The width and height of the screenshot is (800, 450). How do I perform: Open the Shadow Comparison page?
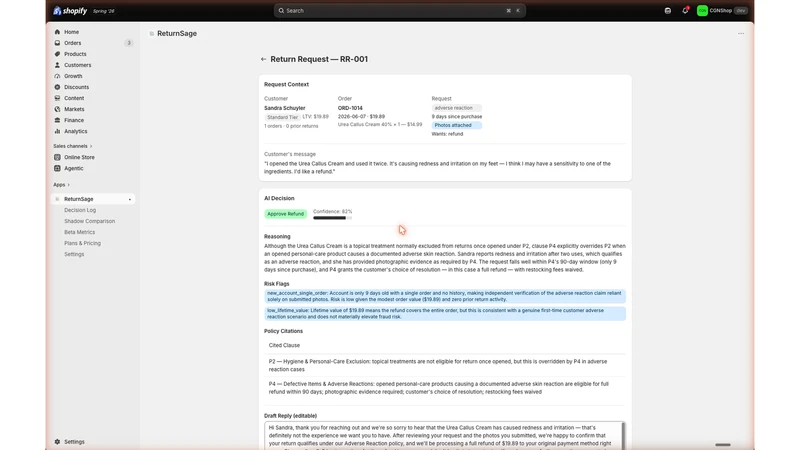(x=89, y=221)
